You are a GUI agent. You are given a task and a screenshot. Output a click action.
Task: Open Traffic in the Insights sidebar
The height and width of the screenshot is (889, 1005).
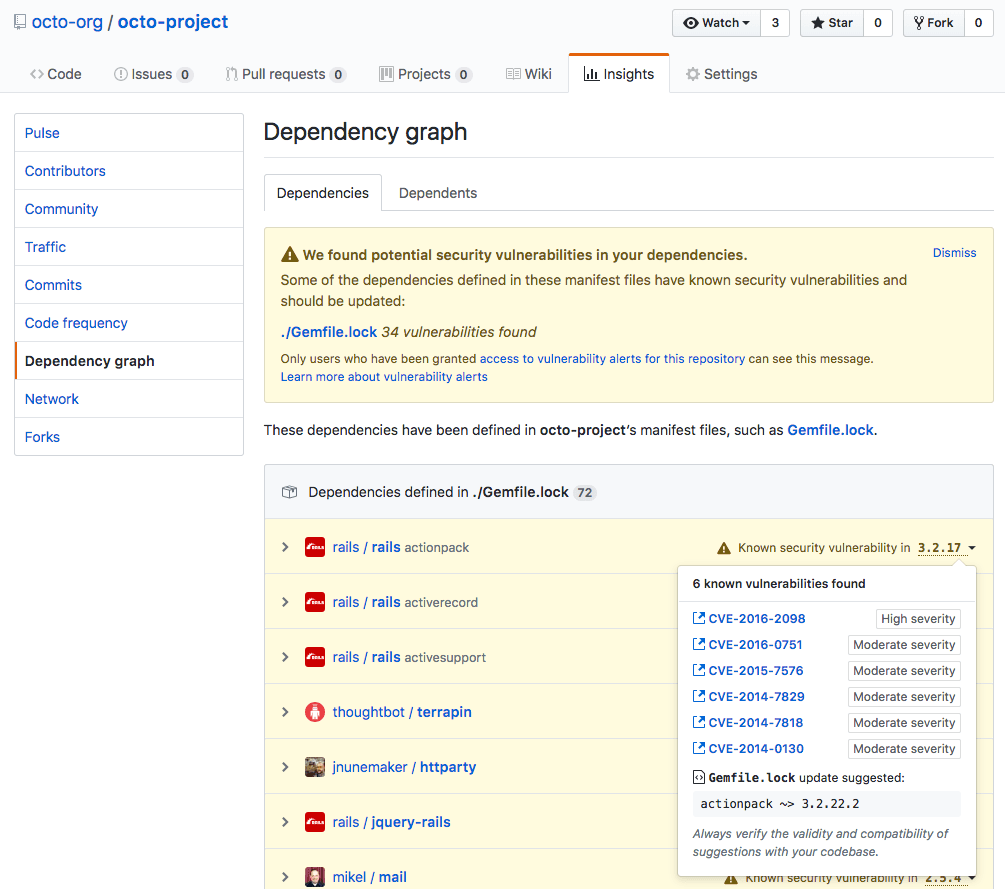click(129, 247)
